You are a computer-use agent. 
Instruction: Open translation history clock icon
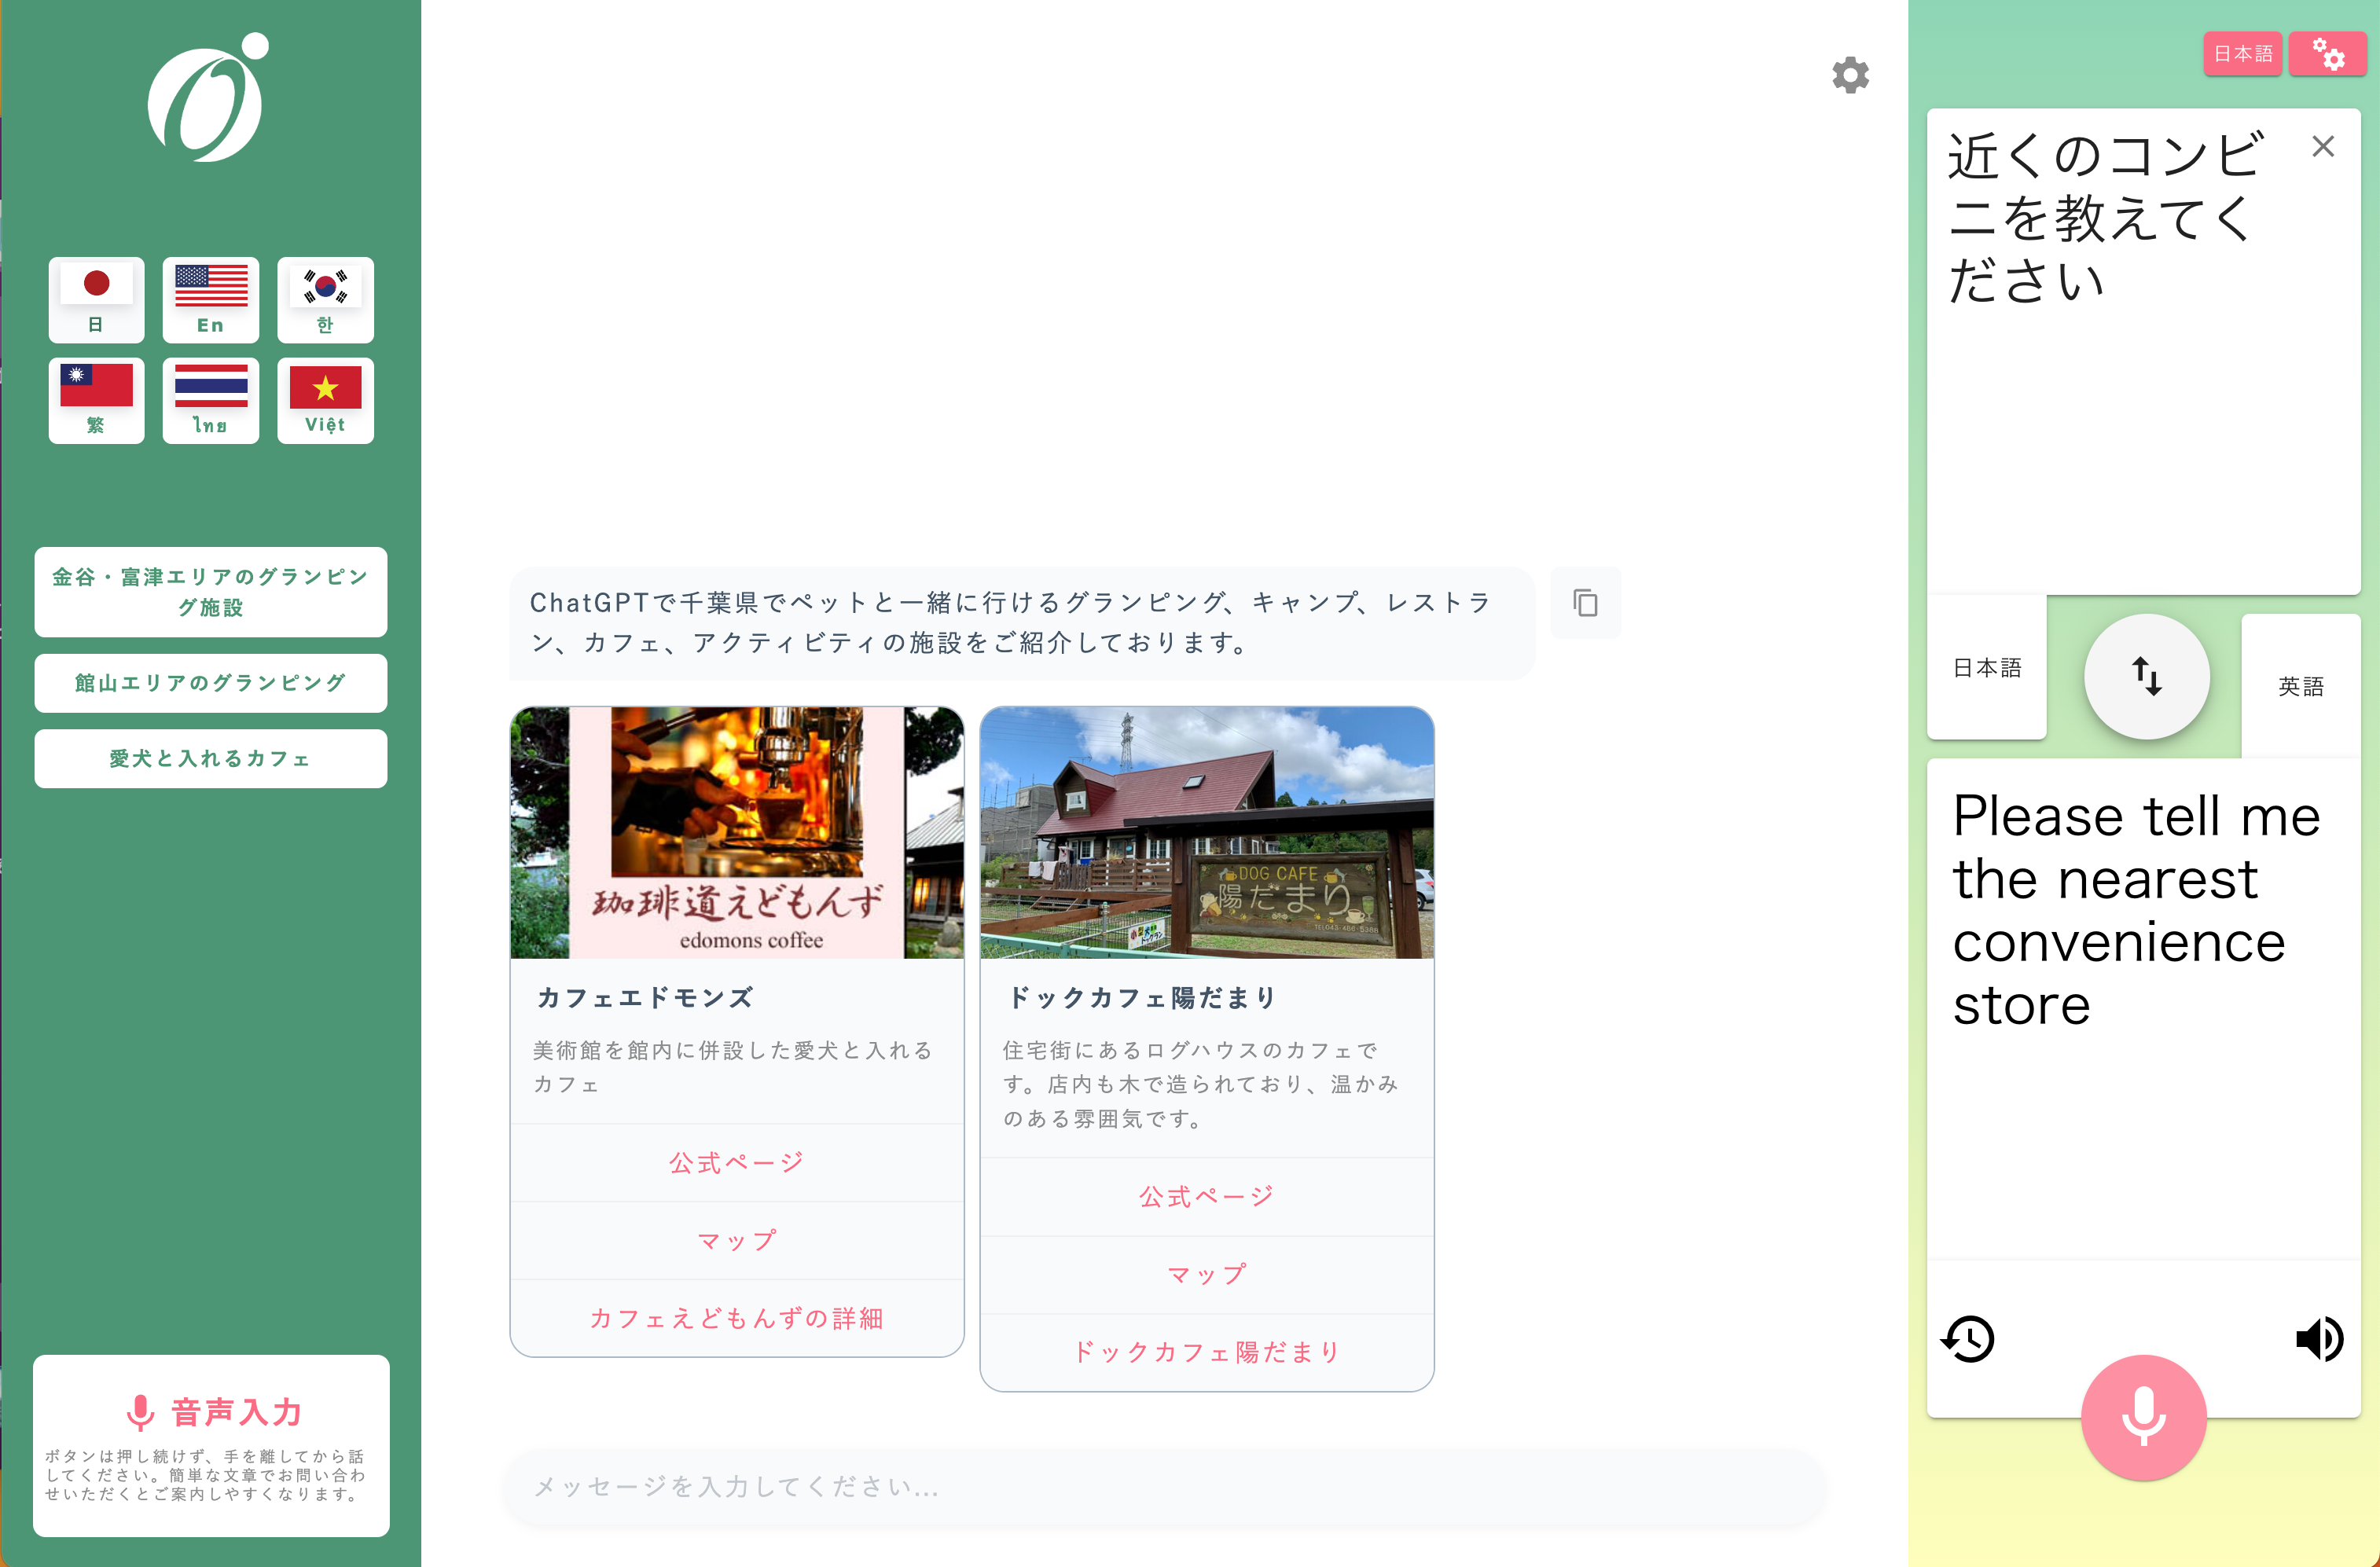coord(1968,1339)
